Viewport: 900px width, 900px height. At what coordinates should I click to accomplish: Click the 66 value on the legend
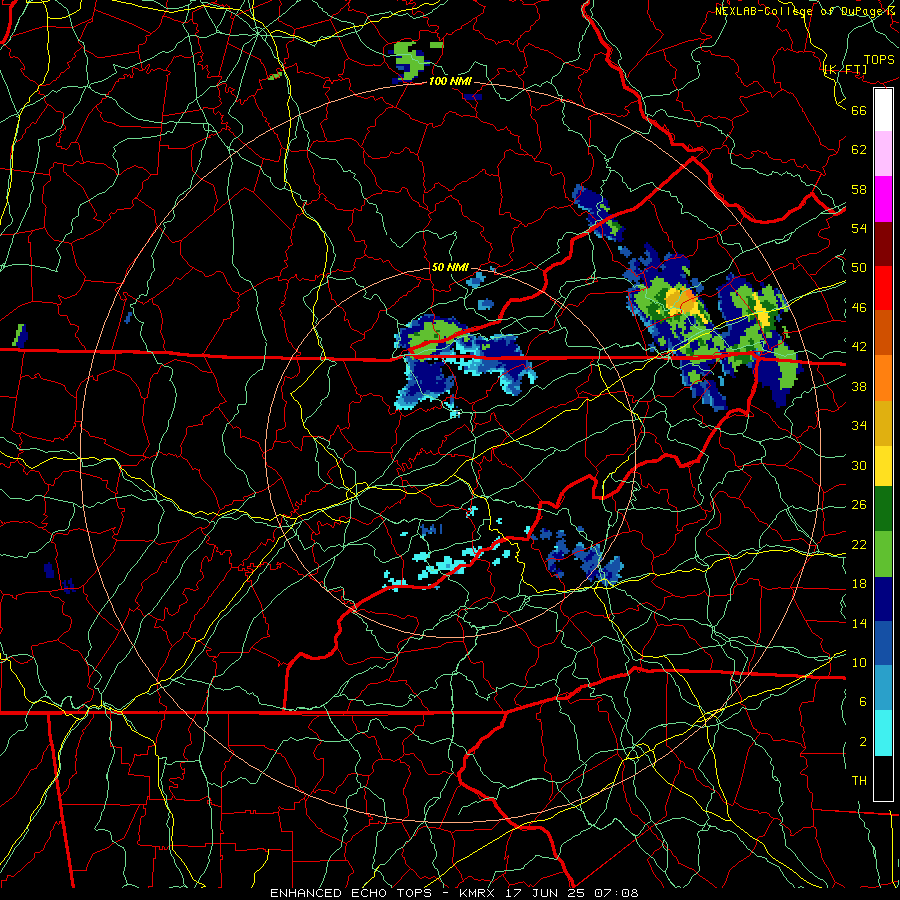(859, 110)
